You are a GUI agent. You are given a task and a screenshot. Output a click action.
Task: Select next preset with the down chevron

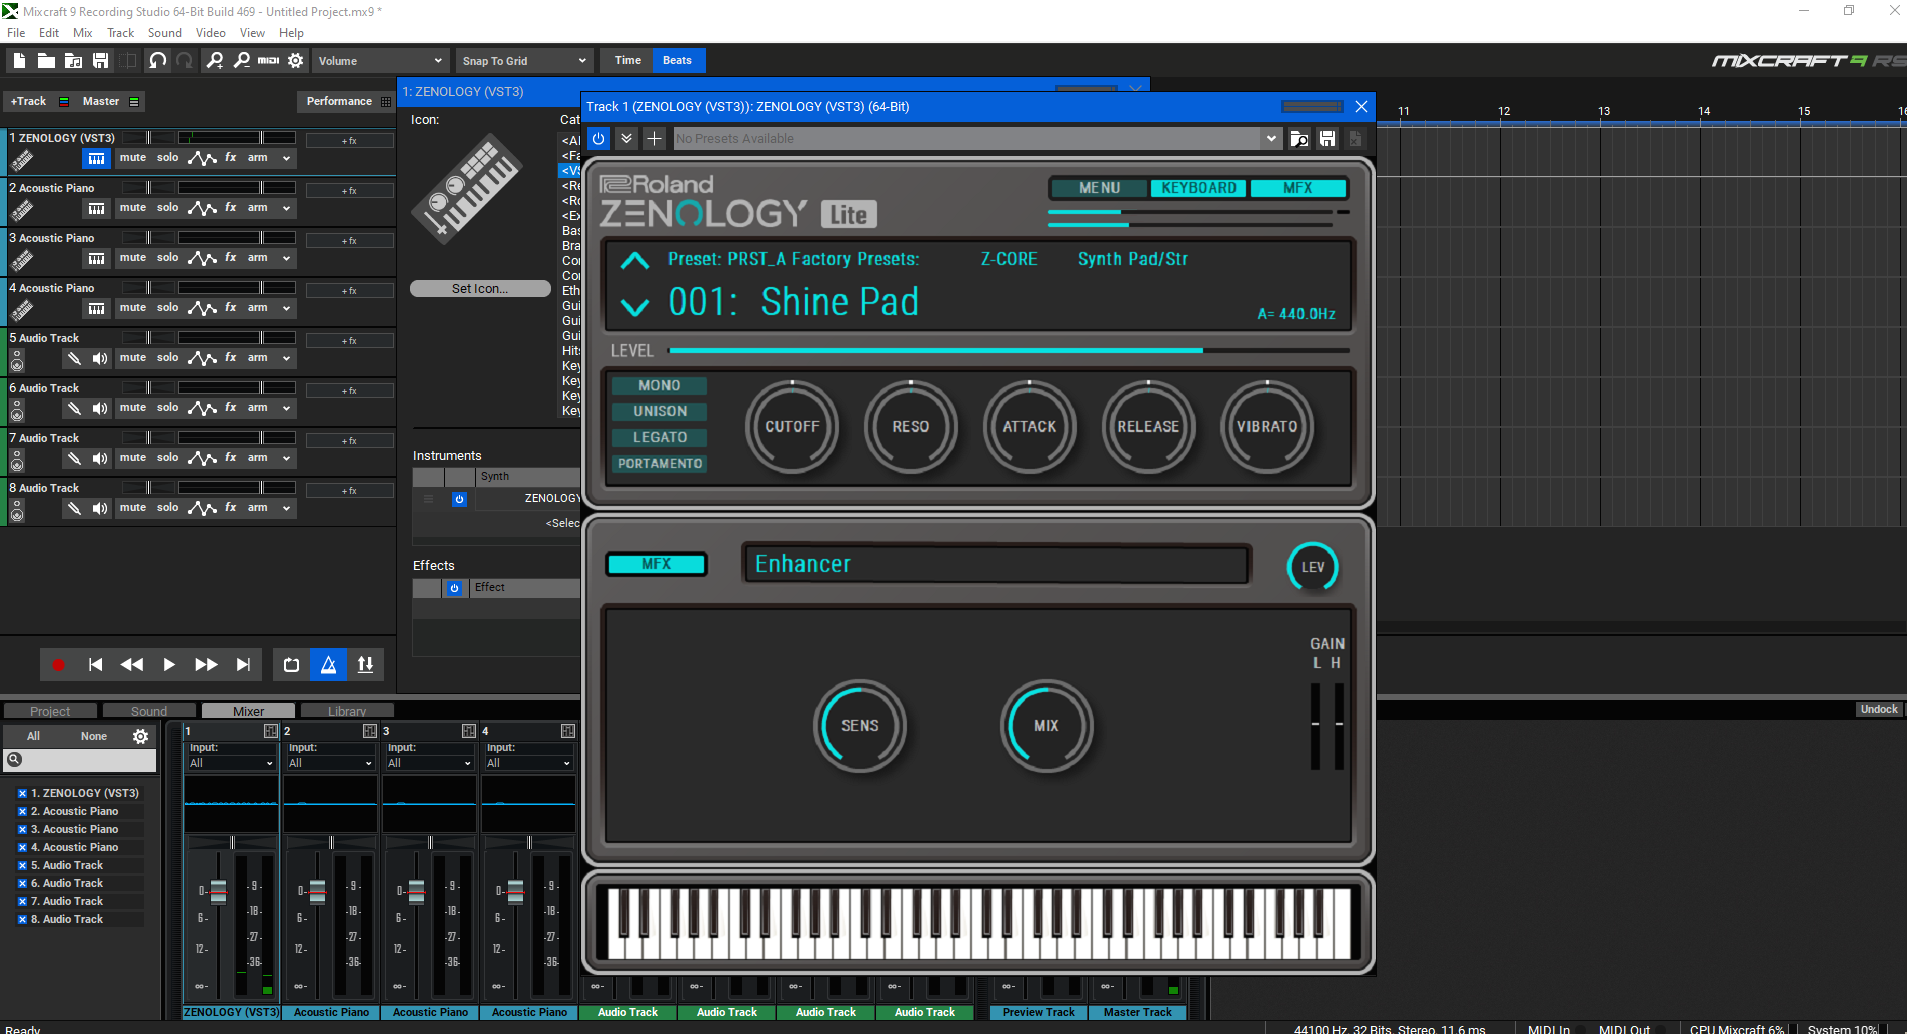click(x=635, y=306)
